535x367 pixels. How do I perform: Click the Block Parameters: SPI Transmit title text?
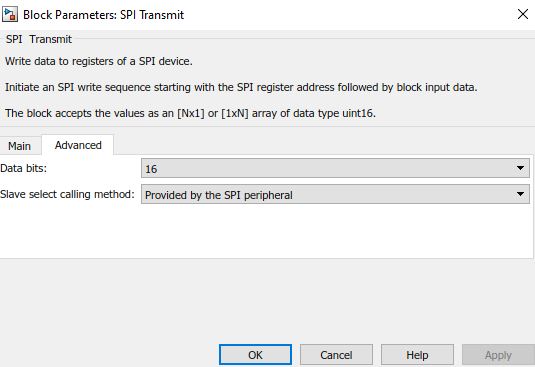[103, 15]
